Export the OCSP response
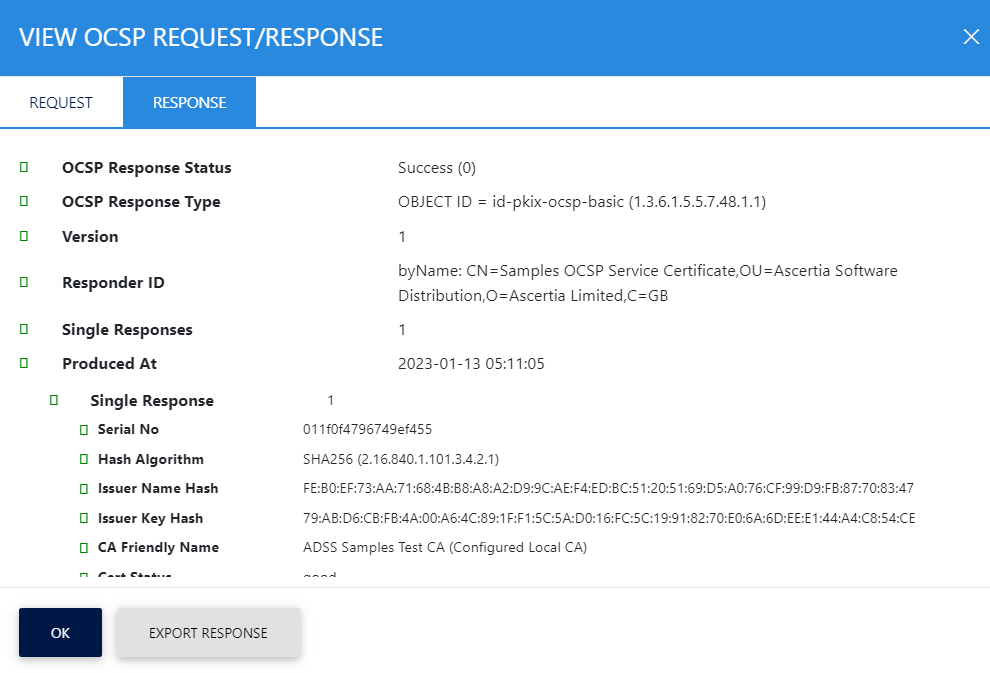This screenshot has height=673, width=990. (208, 633)
